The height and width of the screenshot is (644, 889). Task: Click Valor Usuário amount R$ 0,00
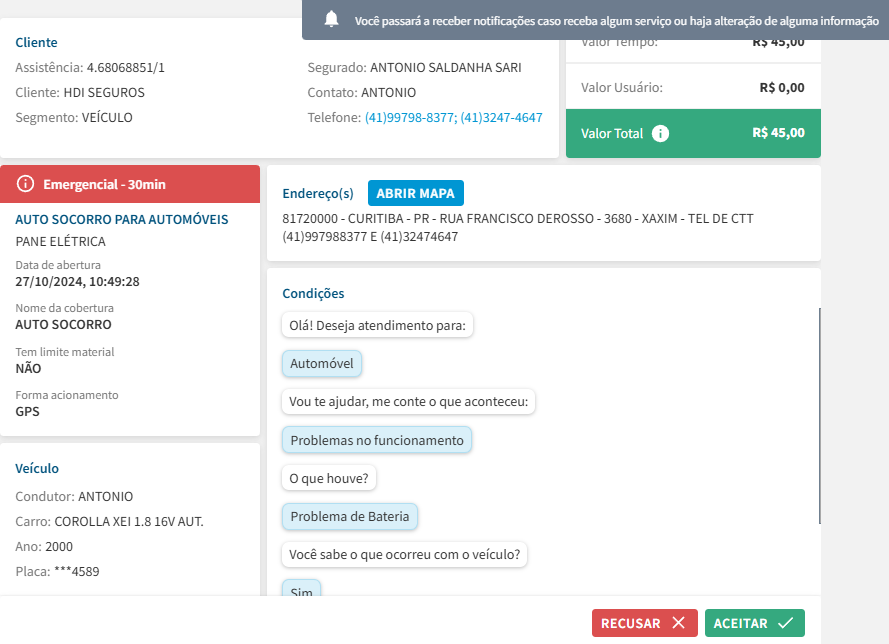coord(782,87)
